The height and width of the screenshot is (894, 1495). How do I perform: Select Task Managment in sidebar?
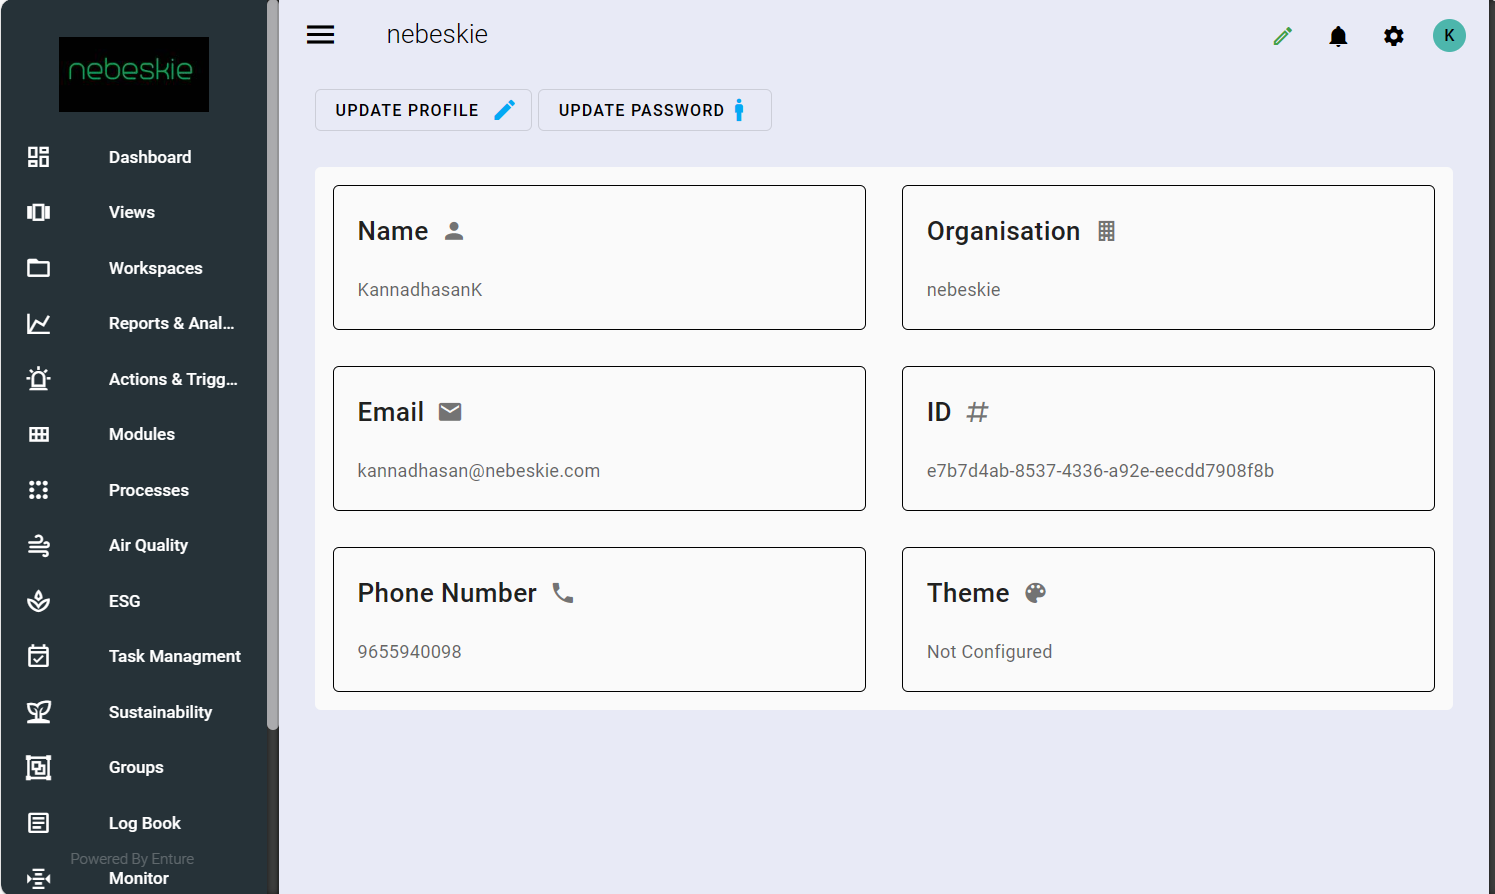tap(174, 656)
